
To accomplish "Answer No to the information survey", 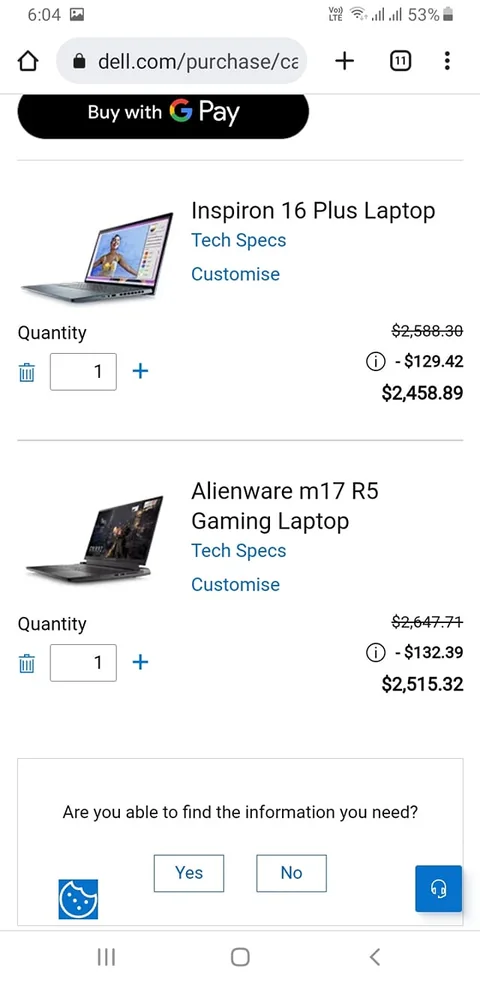I will [x=291, y=873].
